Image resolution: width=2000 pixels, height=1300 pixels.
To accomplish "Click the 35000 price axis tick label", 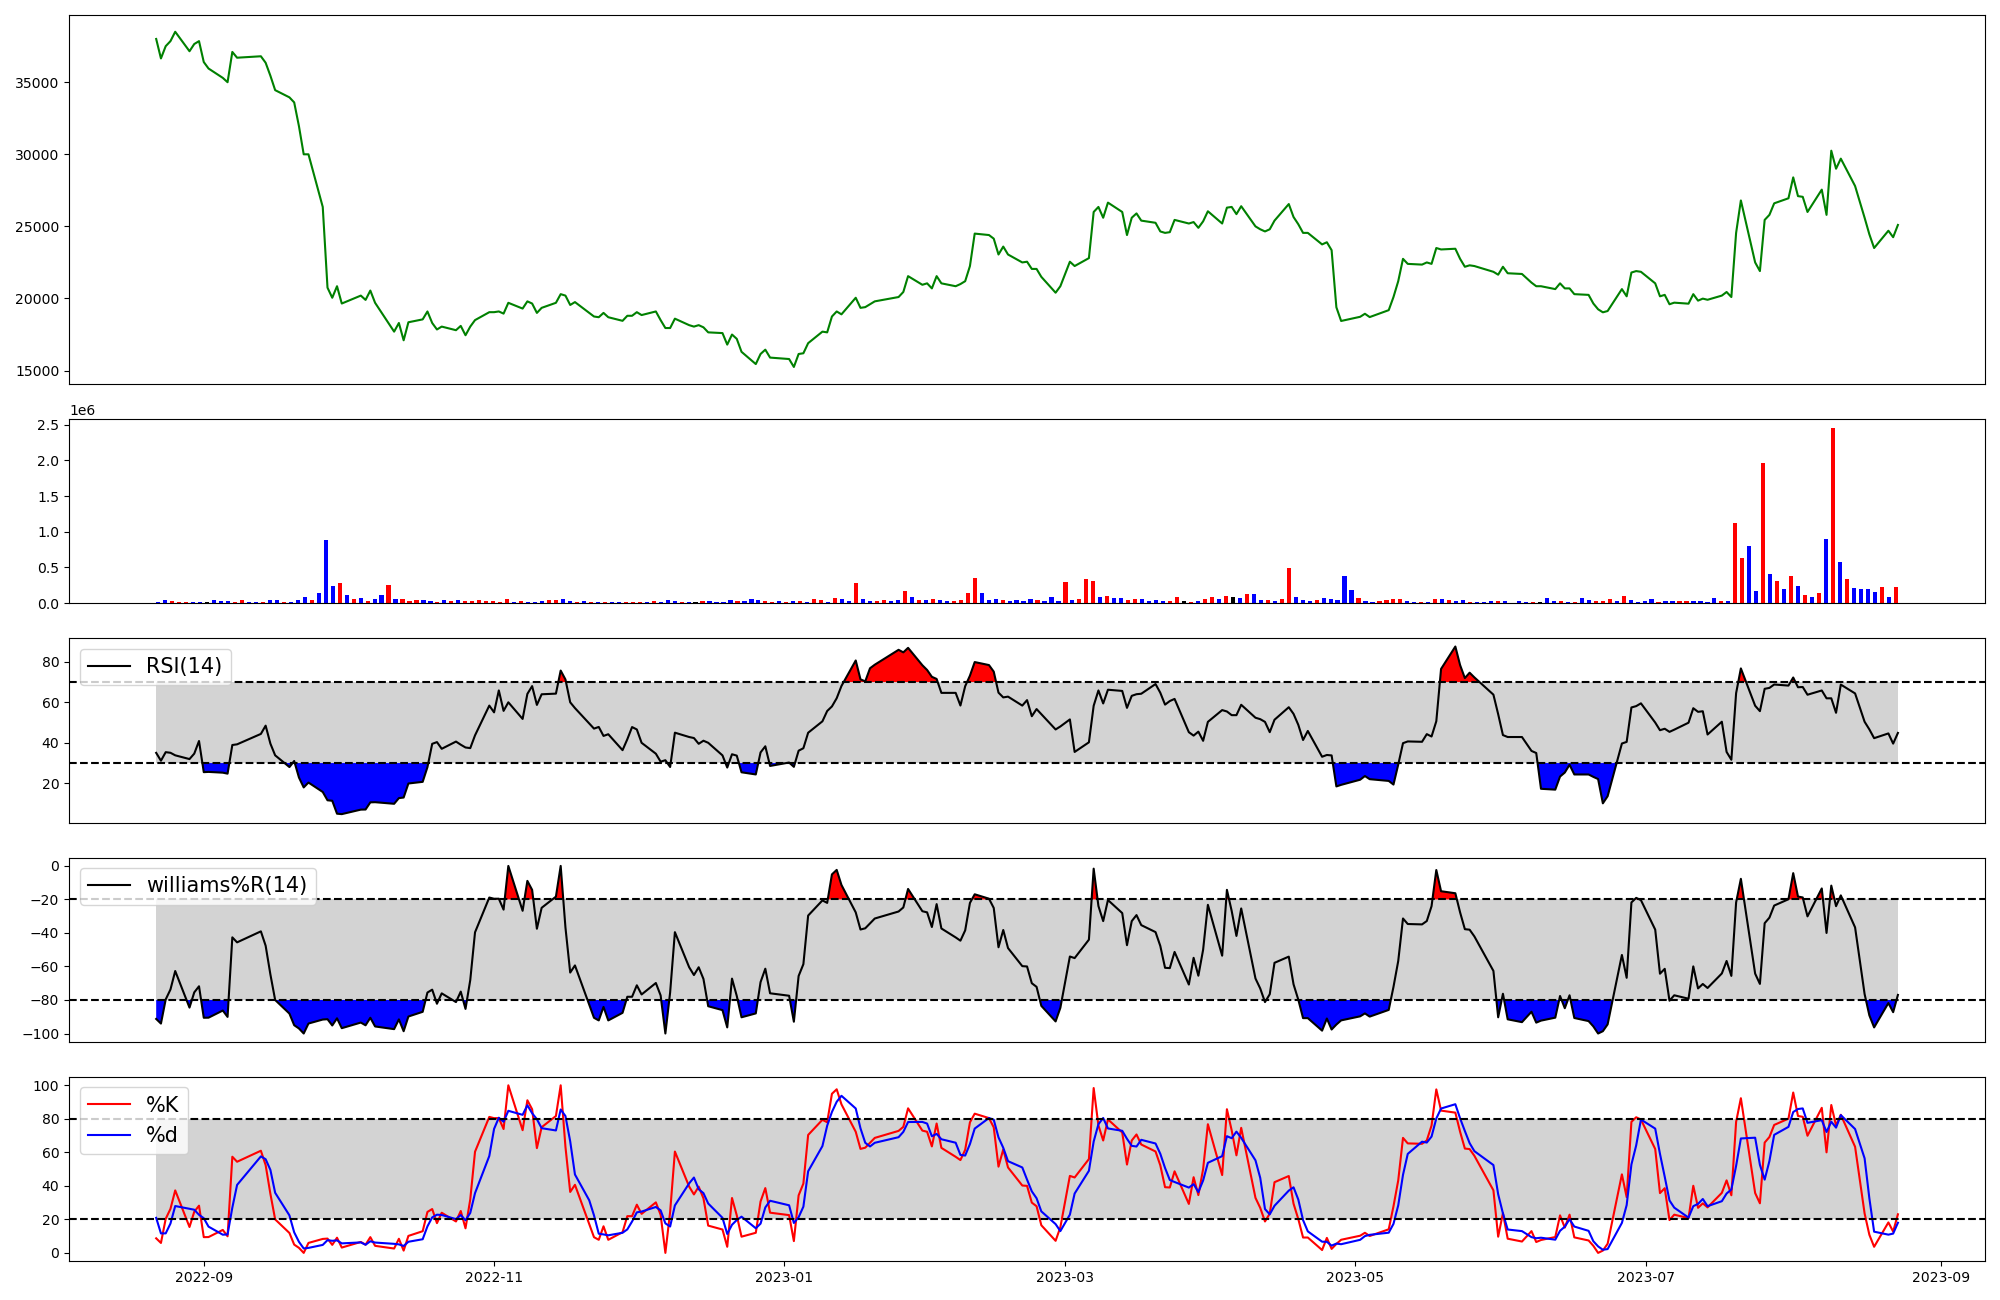I will click(x=37, y=83).
